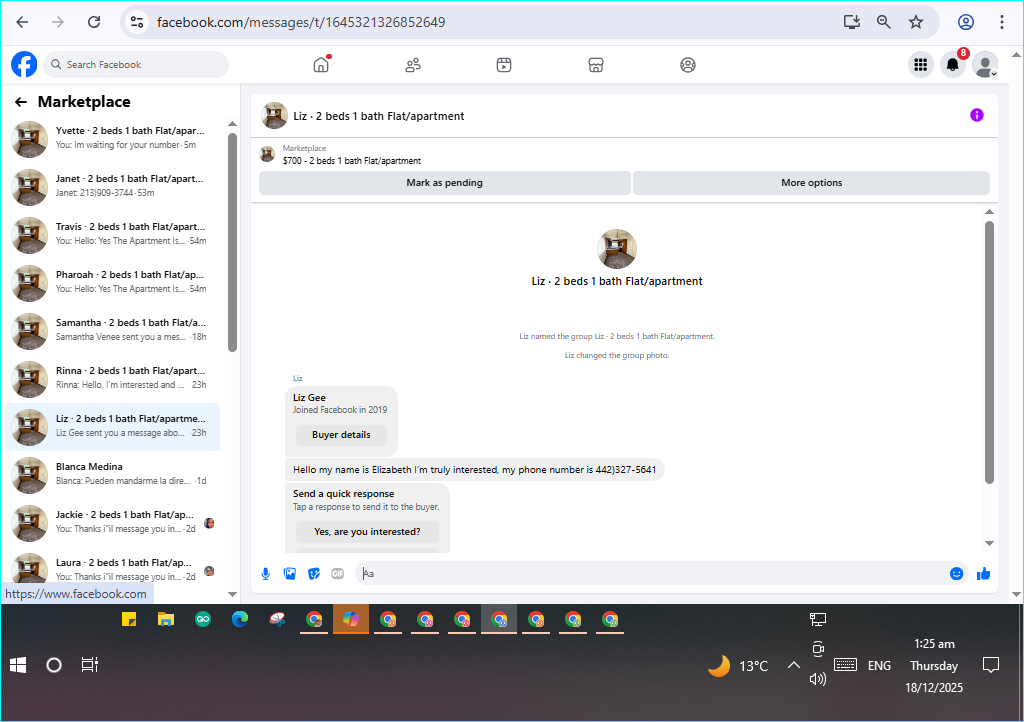Open Janet conversation in list
Image resolution: width=1024 pixels, height=722 pixels.
click(x=112, y=186)
